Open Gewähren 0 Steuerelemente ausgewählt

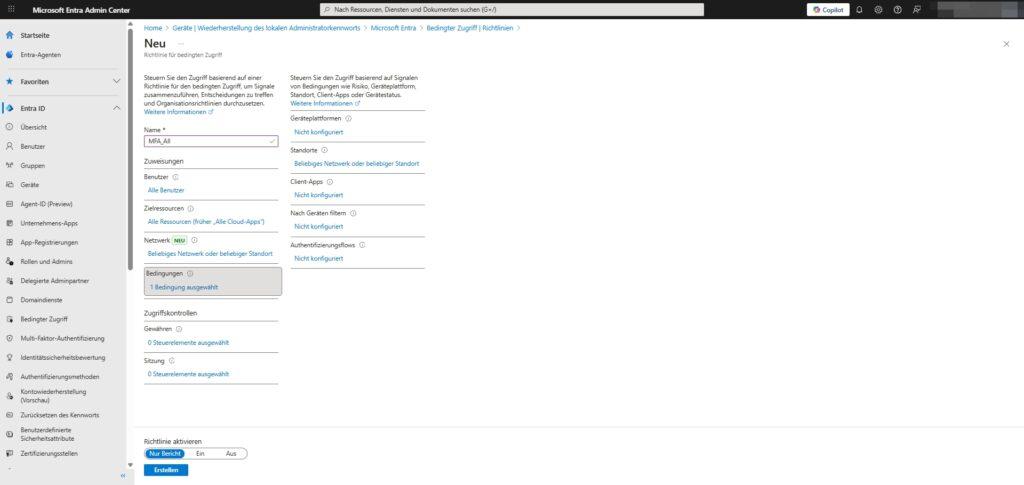188,343
